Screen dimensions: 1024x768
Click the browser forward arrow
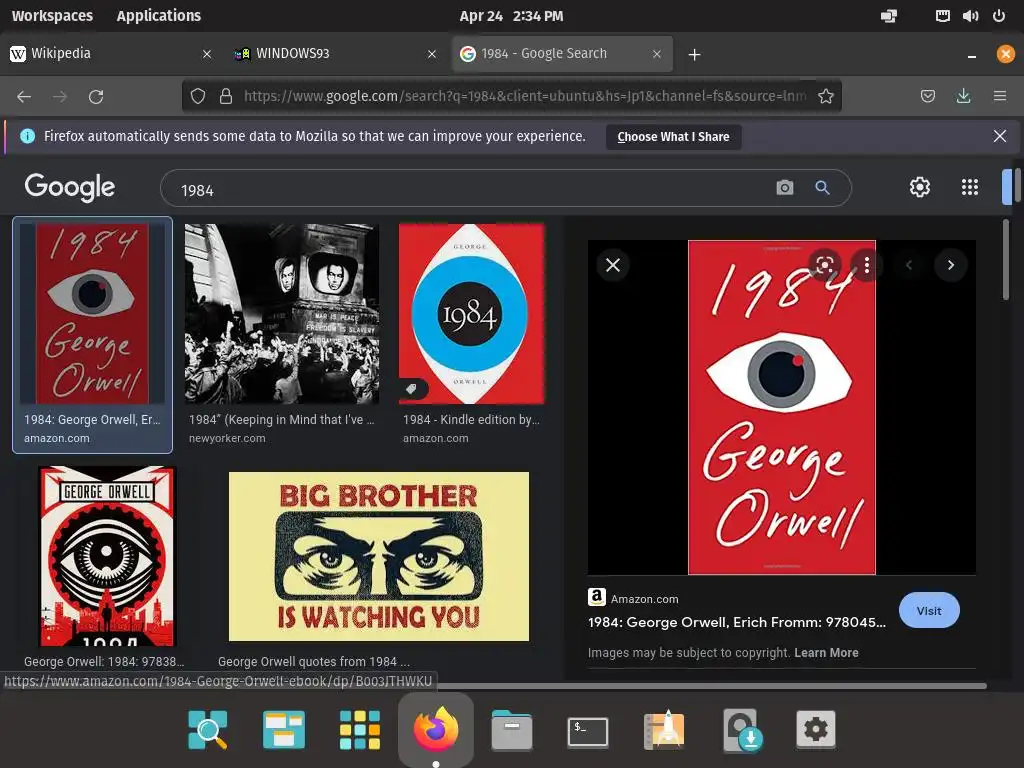point(60,97)
